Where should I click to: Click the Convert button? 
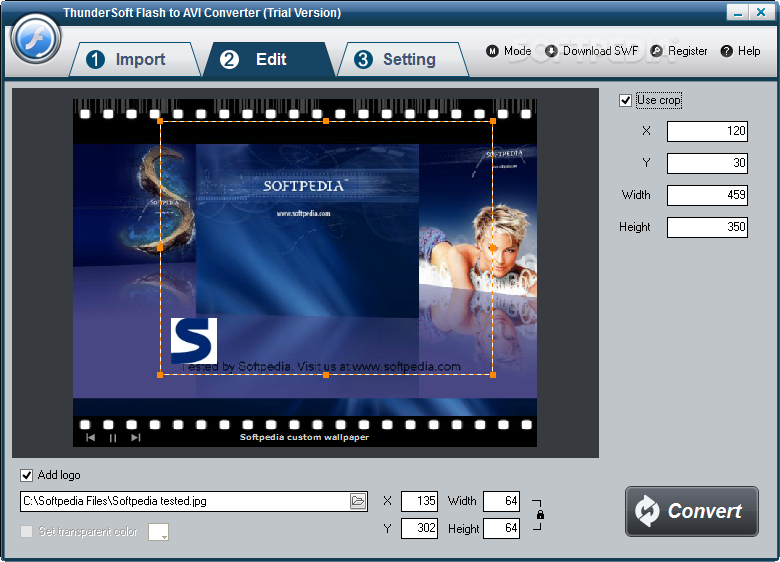tap(692, 511)
